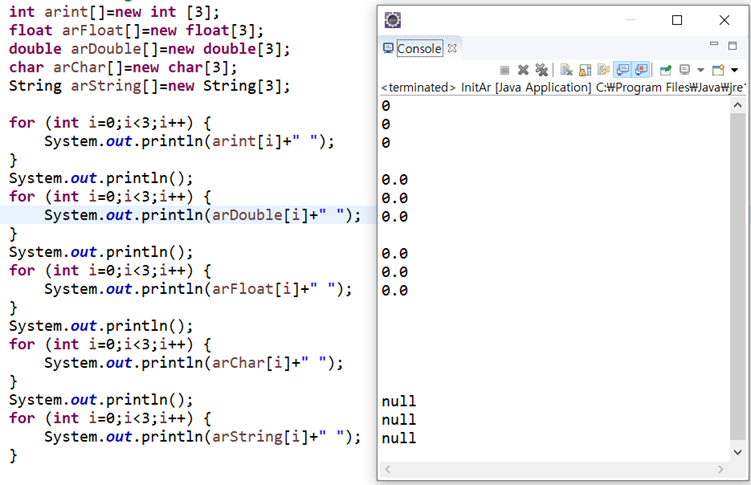Open the Display Selected Console dropdown arrow
Image resolution: width=751 pixels, height=485 pixels.
tap(700, 70)
